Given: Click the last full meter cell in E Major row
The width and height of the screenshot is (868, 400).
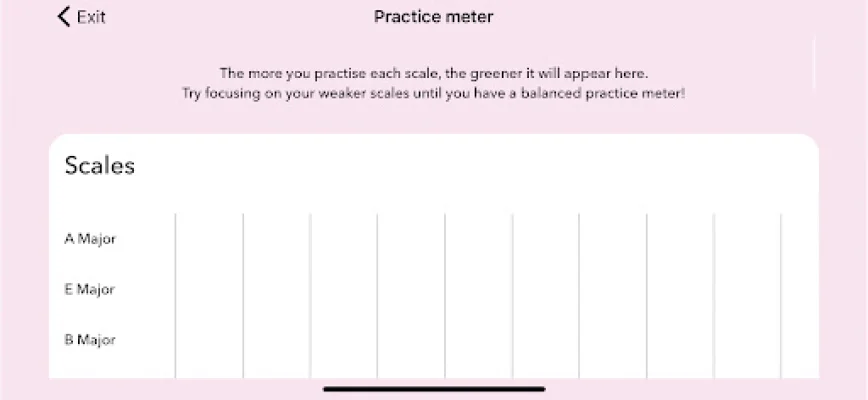Looking at the screenshot, I should coord(747,290).
